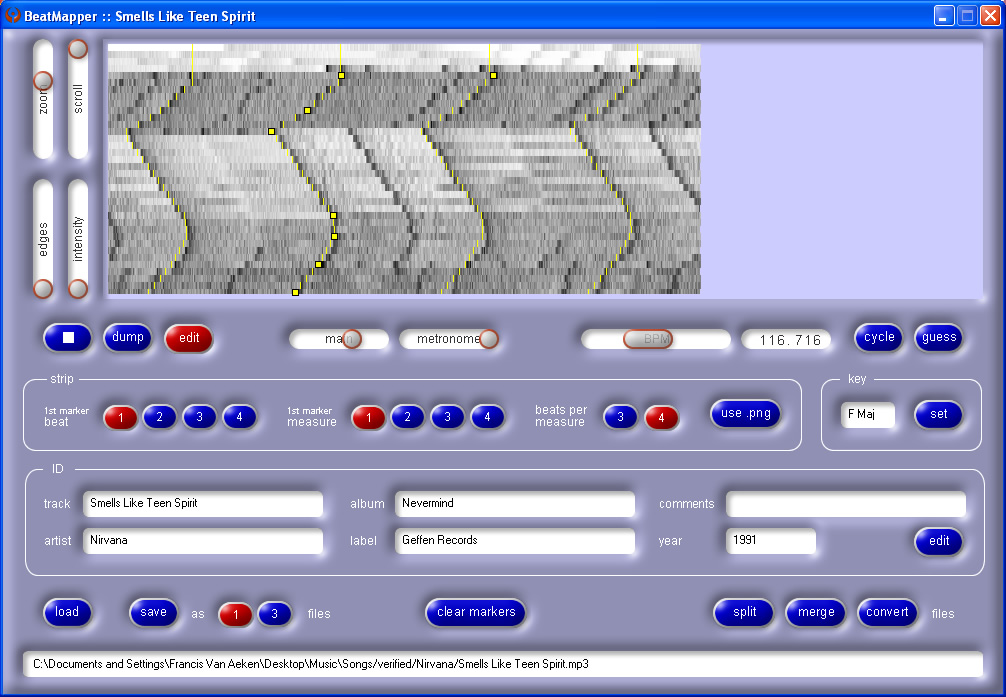
Task: Click the use .png button
Action: click(745, 413)
